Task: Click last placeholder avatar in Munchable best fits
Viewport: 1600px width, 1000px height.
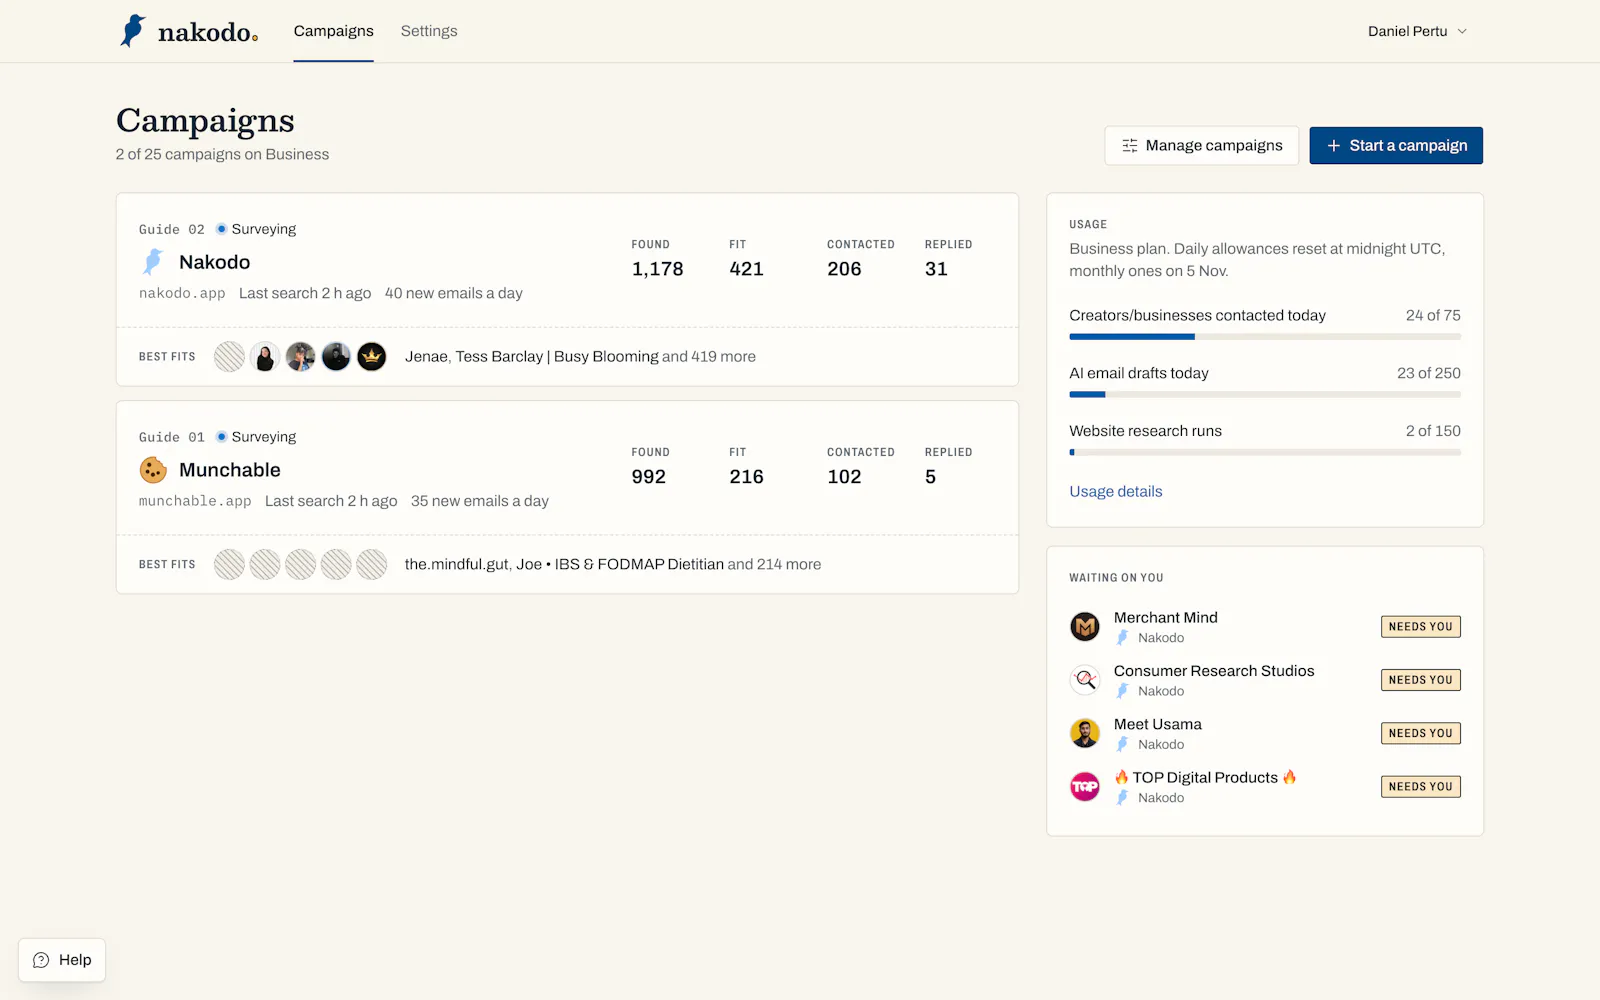Action: click(372, 564)
